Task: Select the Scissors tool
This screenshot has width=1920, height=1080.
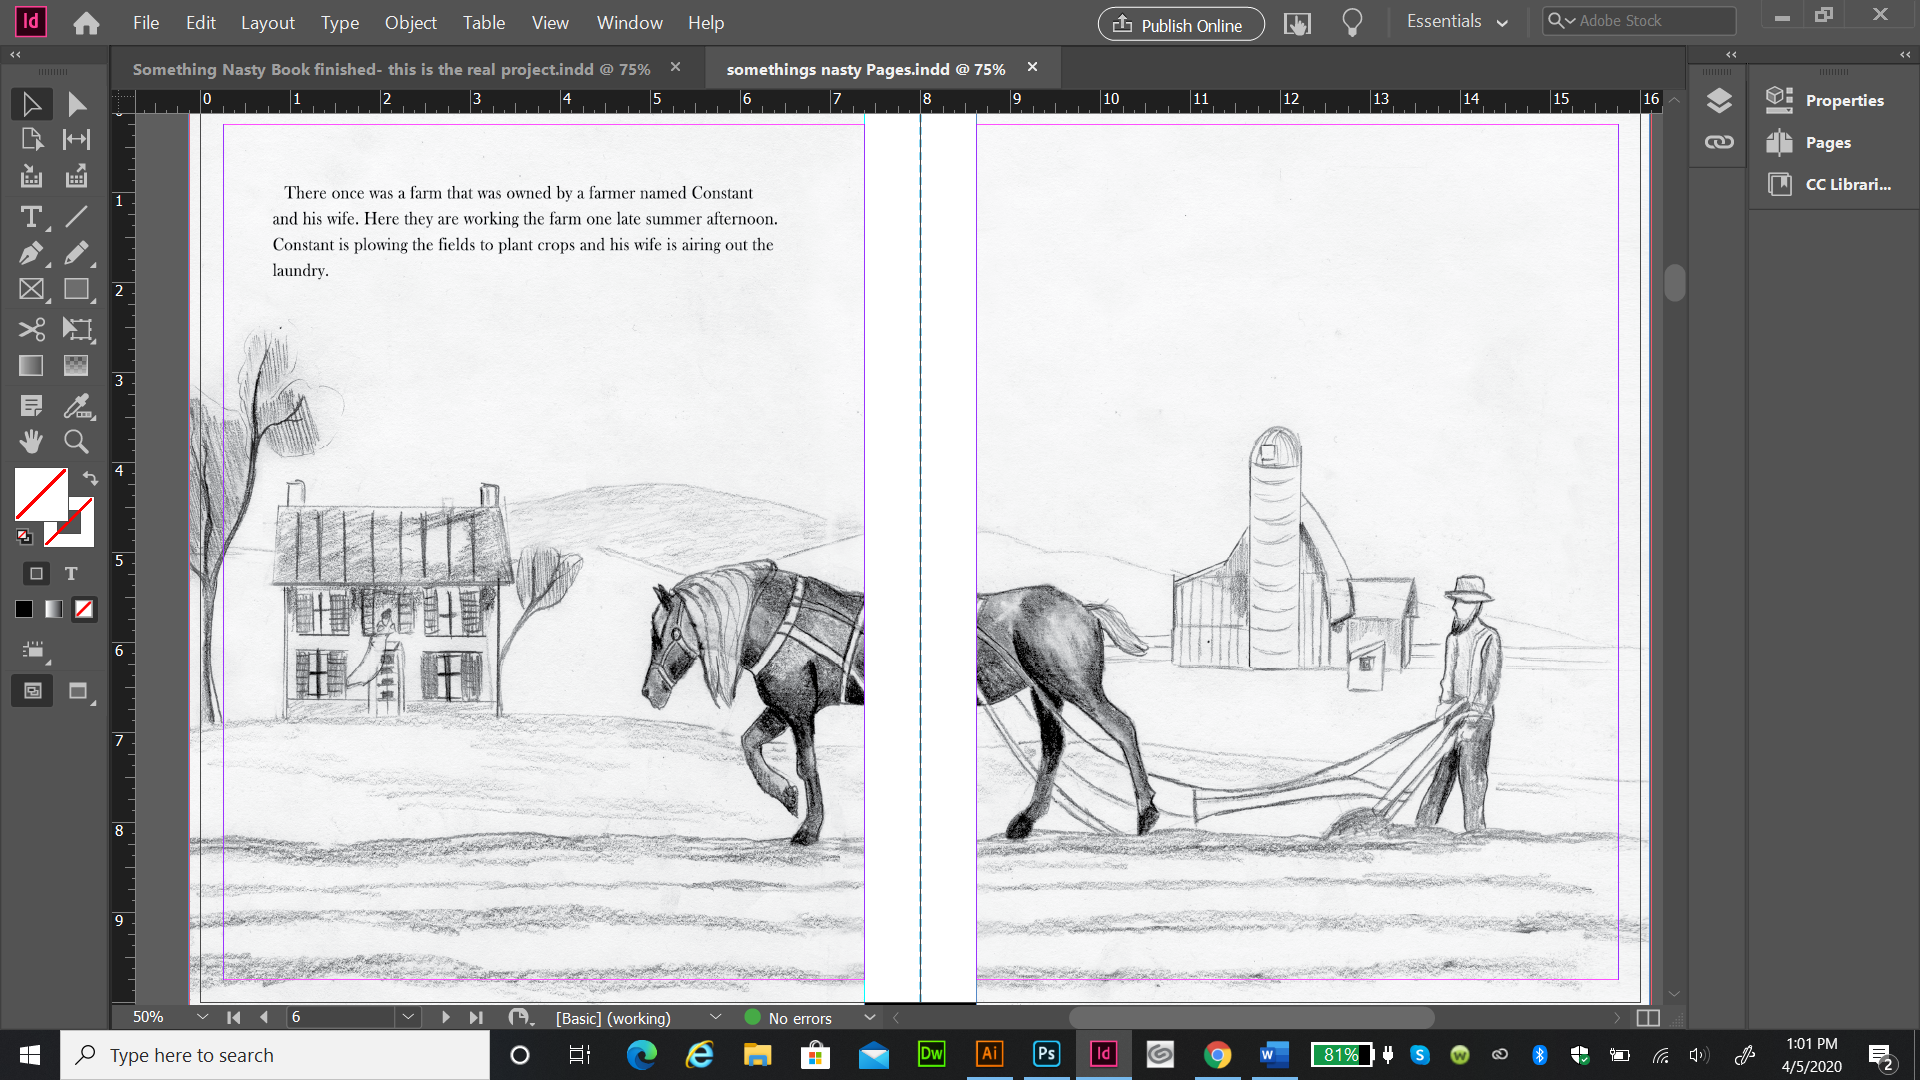Action: 32,329
